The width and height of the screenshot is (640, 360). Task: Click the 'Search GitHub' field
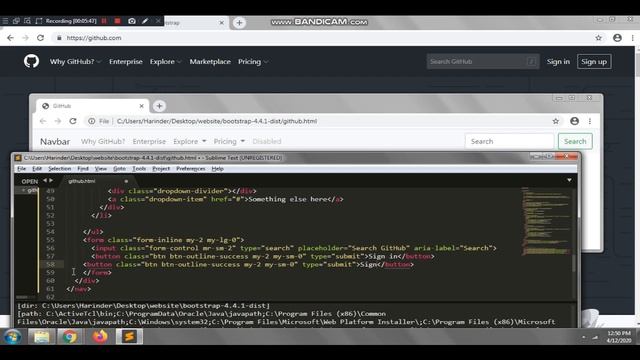[483, 62]
